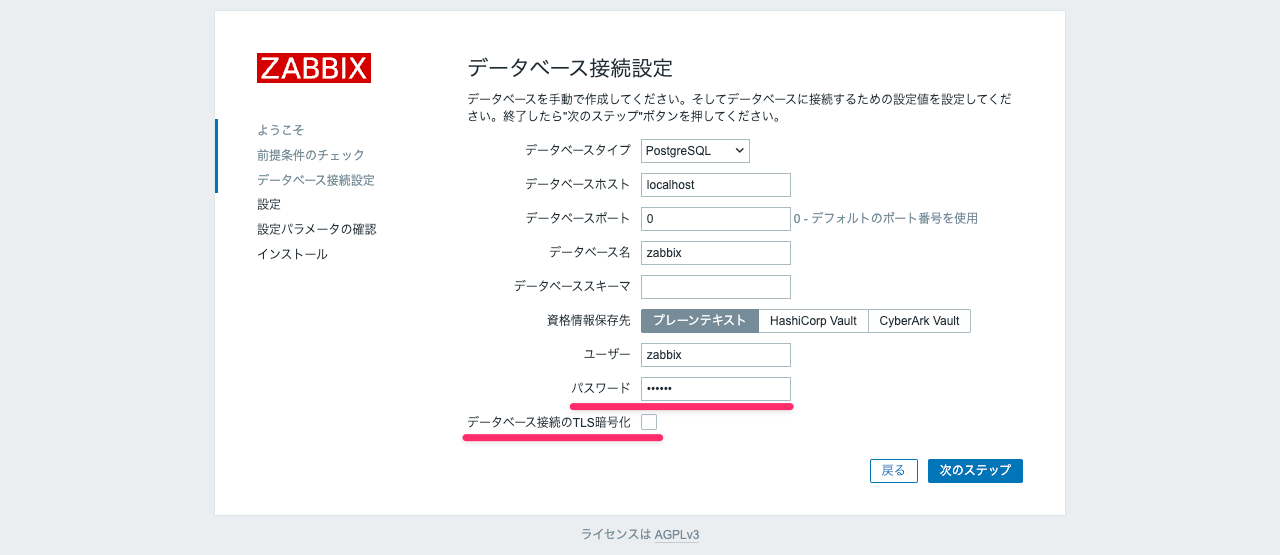
Task: Click the データベースポート input field
Action: coord(716,218)
